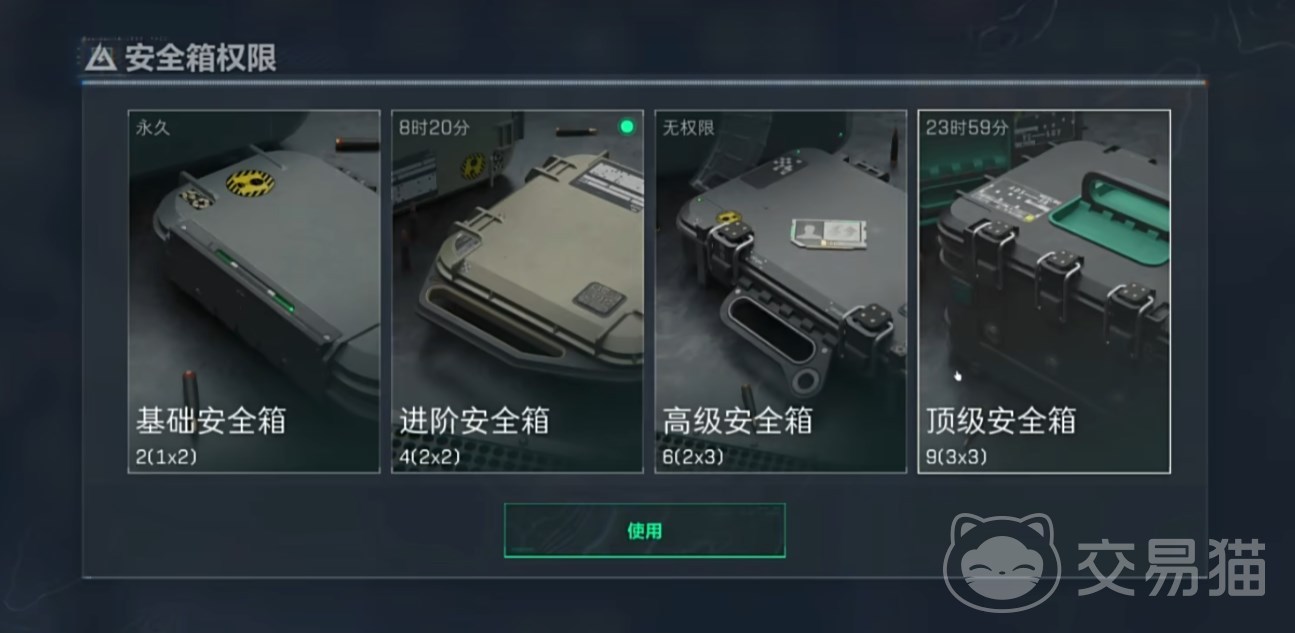
Task: Select the 基础安全箱 name label
Action: coord(211,420)
